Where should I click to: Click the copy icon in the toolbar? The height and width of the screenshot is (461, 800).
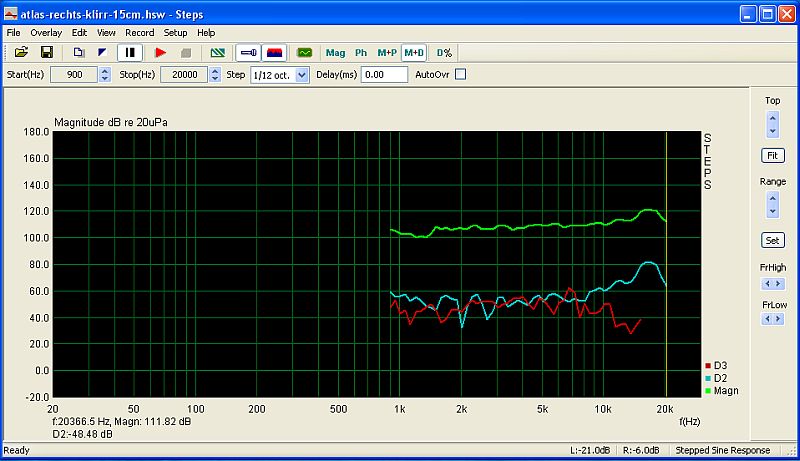(x=79, y=52)
